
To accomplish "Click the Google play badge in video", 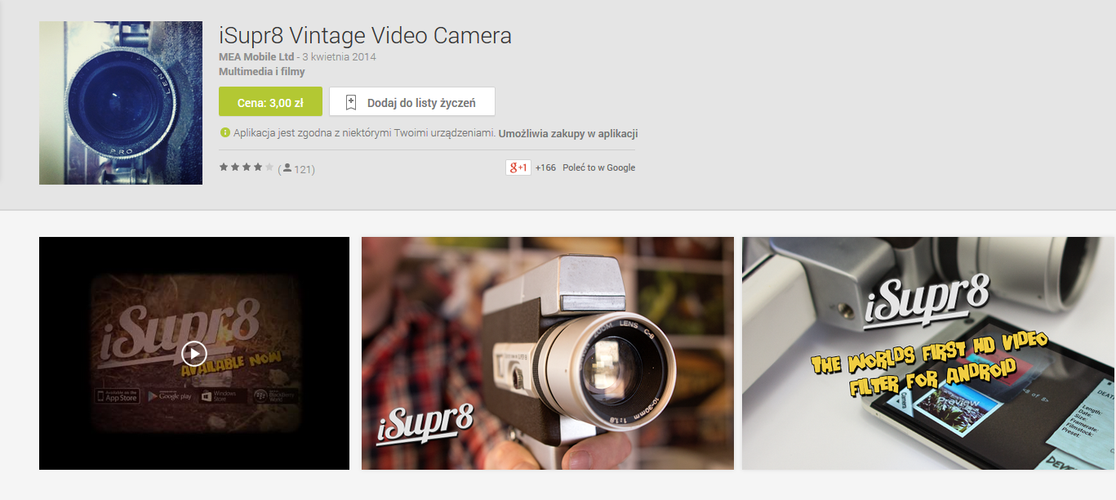I will pyautogui.click(x=170, y=395).
